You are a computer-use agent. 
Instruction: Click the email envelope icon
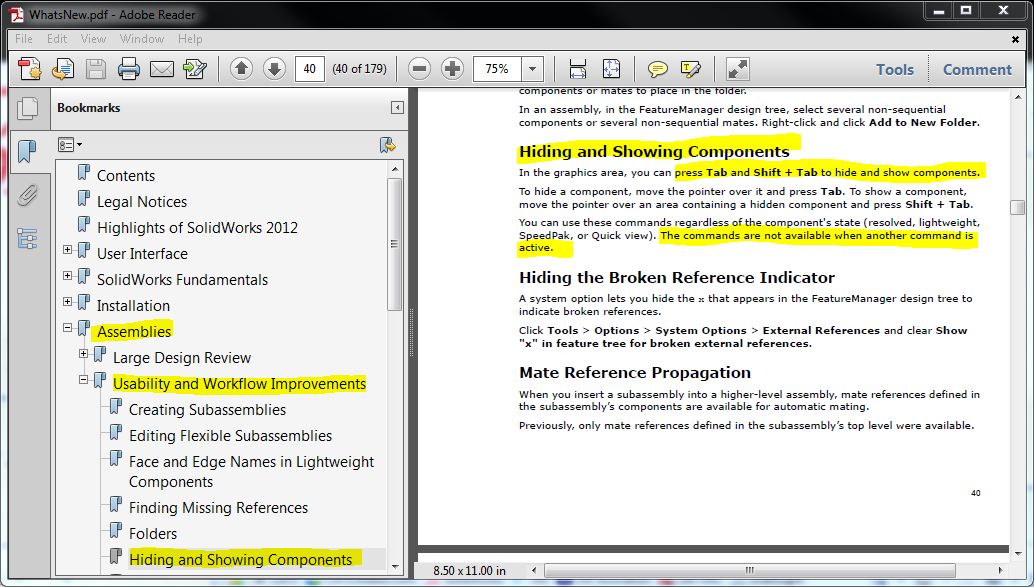(x=162, y=69)
